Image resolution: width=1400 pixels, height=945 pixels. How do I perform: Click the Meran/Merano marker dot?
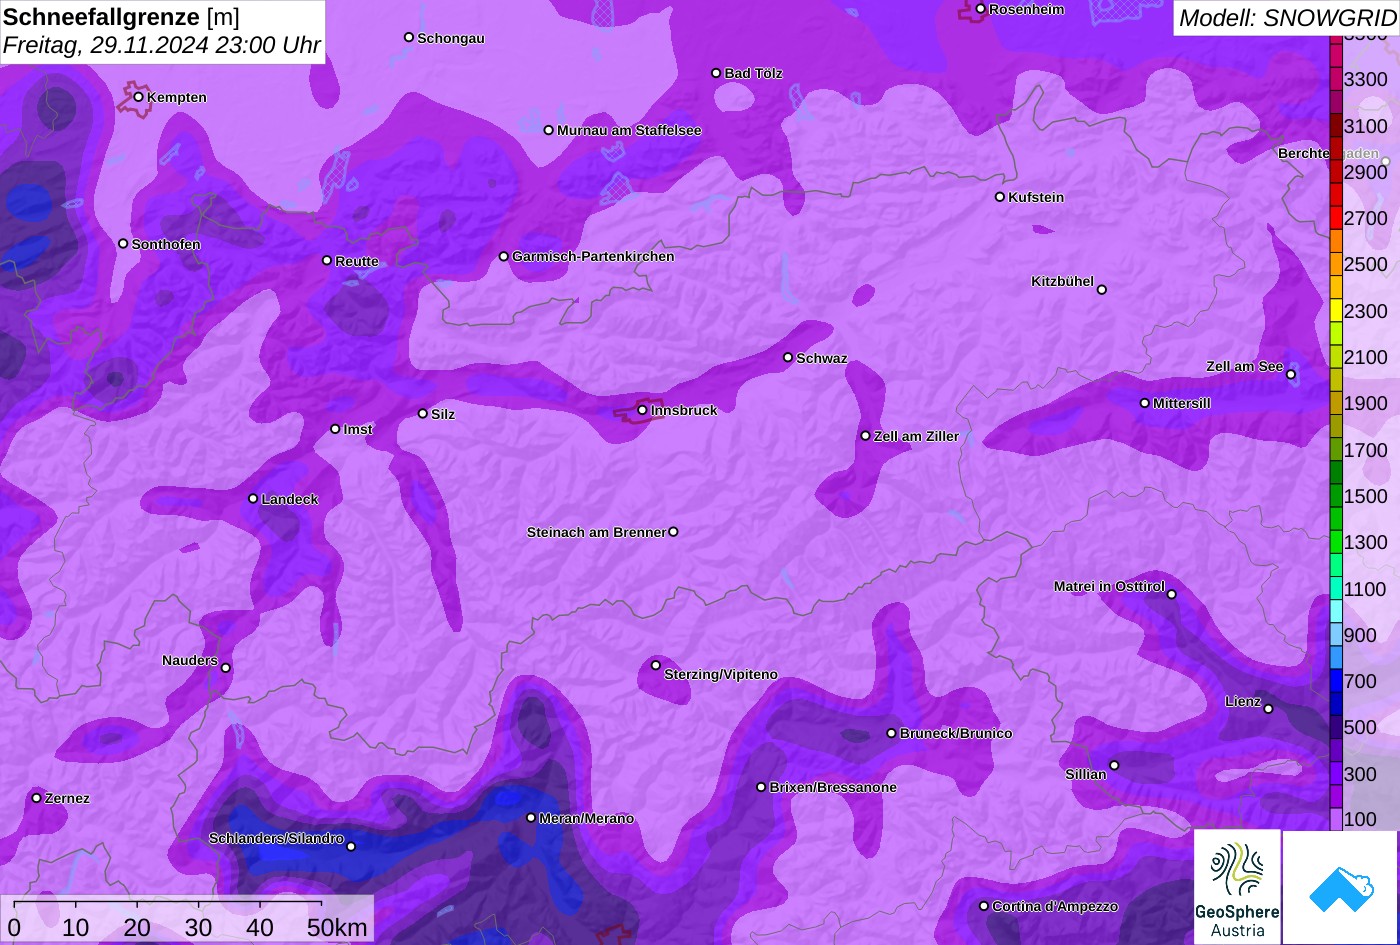pos(531,818)
